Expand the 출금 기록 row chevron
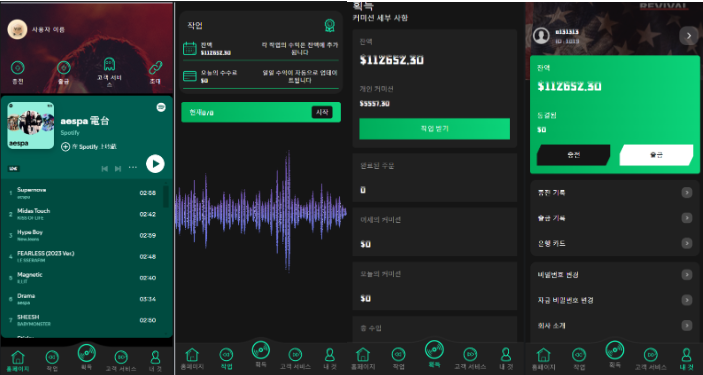Viewport: 703px width, 375px height. coord(686,218)
